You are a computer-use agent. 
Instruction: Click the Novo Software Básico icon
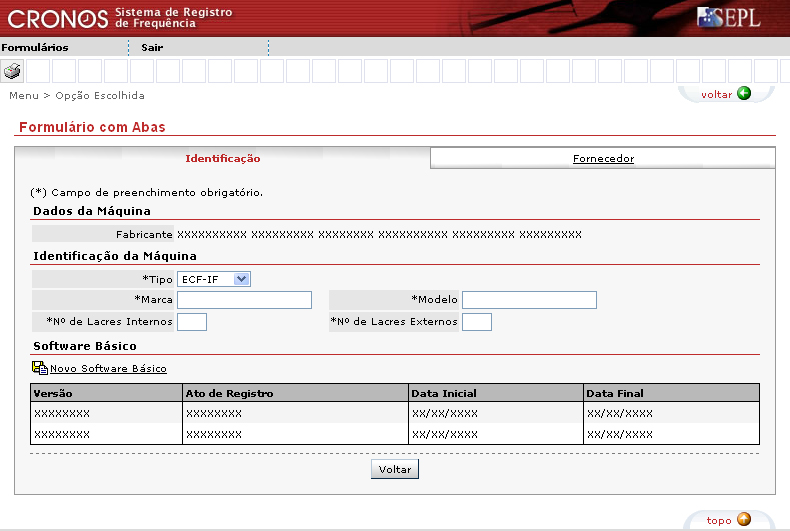pos(40,368)
